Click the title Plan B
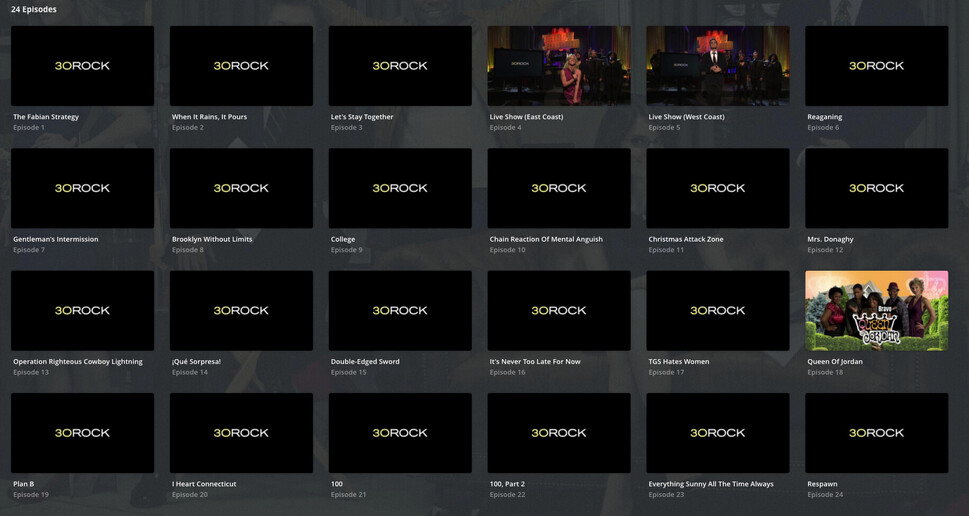The width and height of the screenshot is (969, 516). [x=23, y=484]
